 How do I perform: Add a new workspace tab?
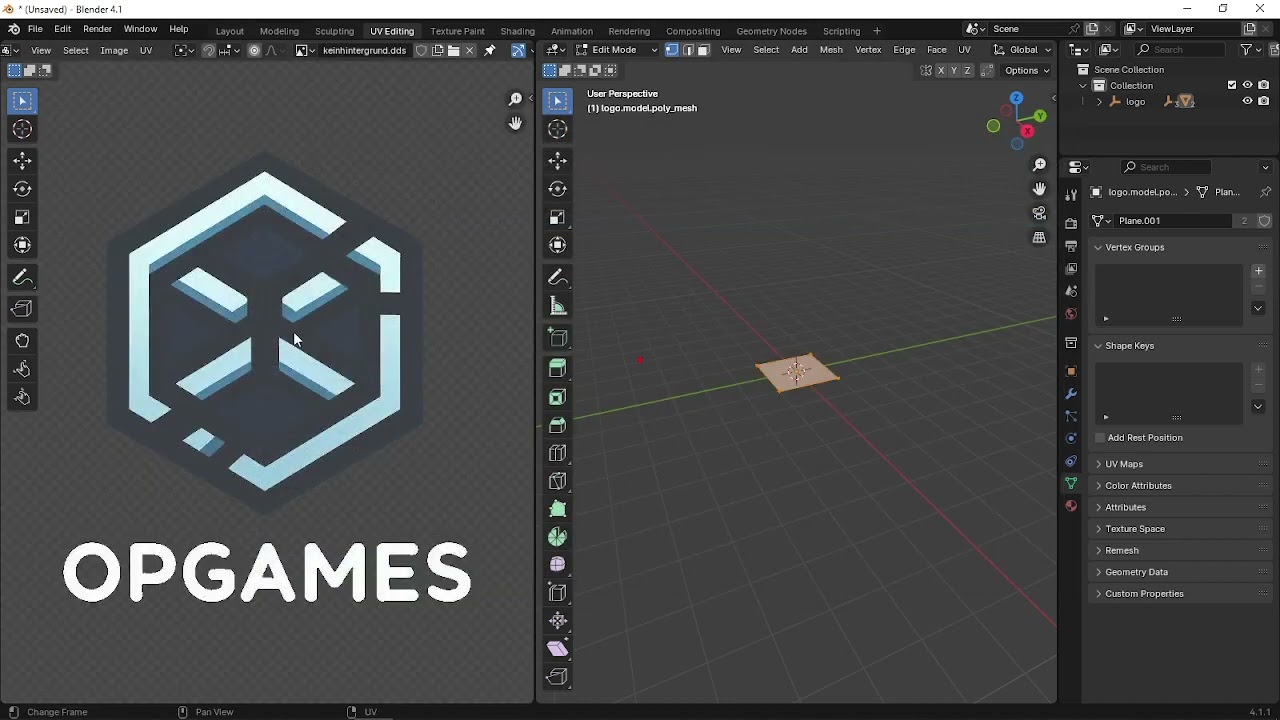pyautogui.click(x=877, y=31)
